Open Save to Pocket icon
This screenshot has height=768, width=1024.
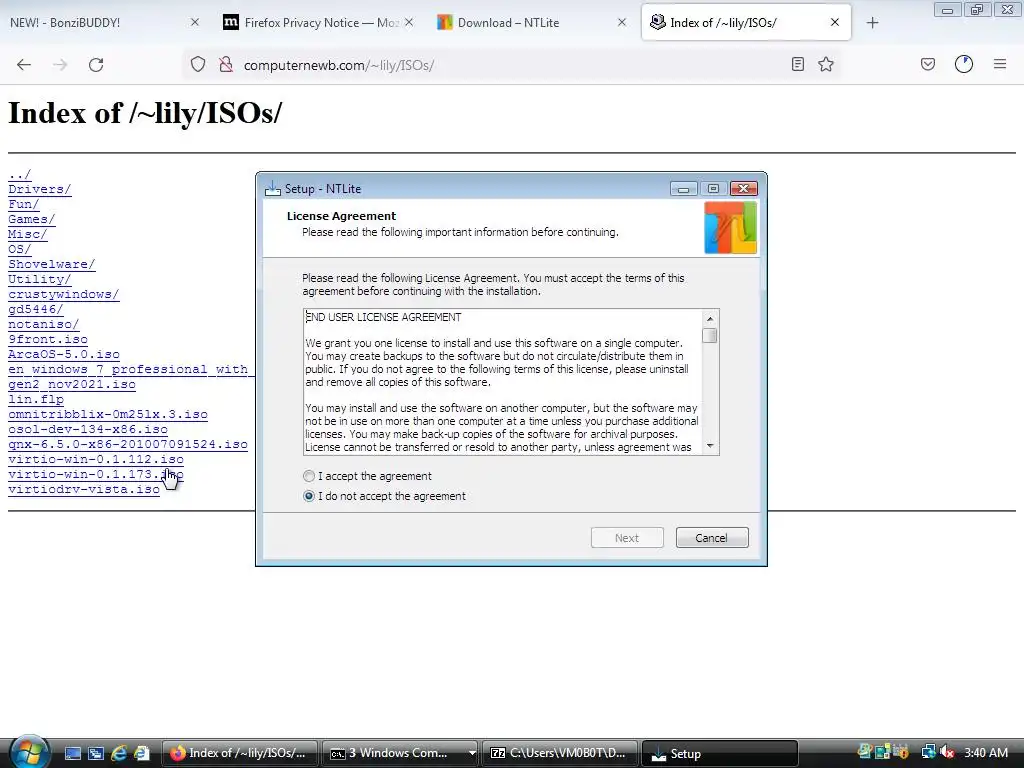click(x=928, y=64)
